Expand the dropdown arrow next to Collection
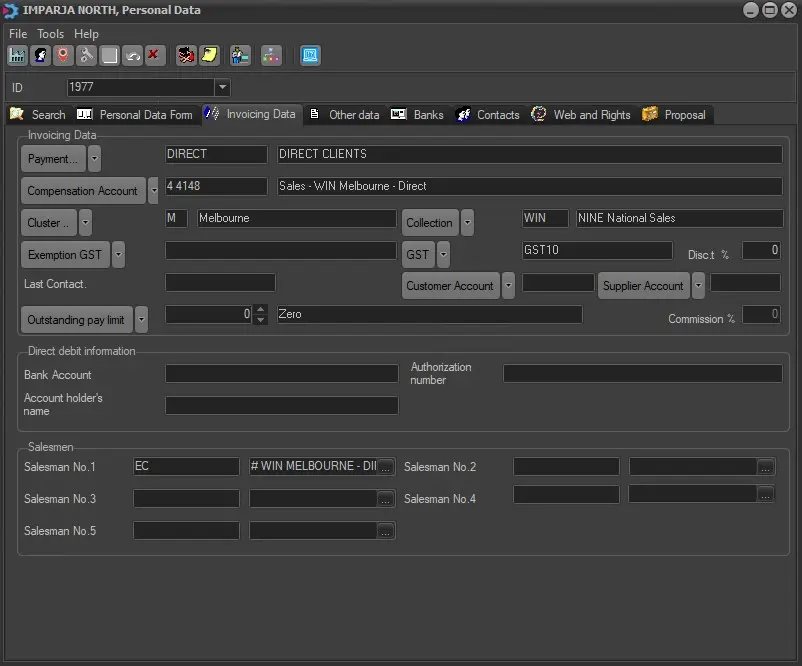 pyautogui.click(x=467, y=223)
